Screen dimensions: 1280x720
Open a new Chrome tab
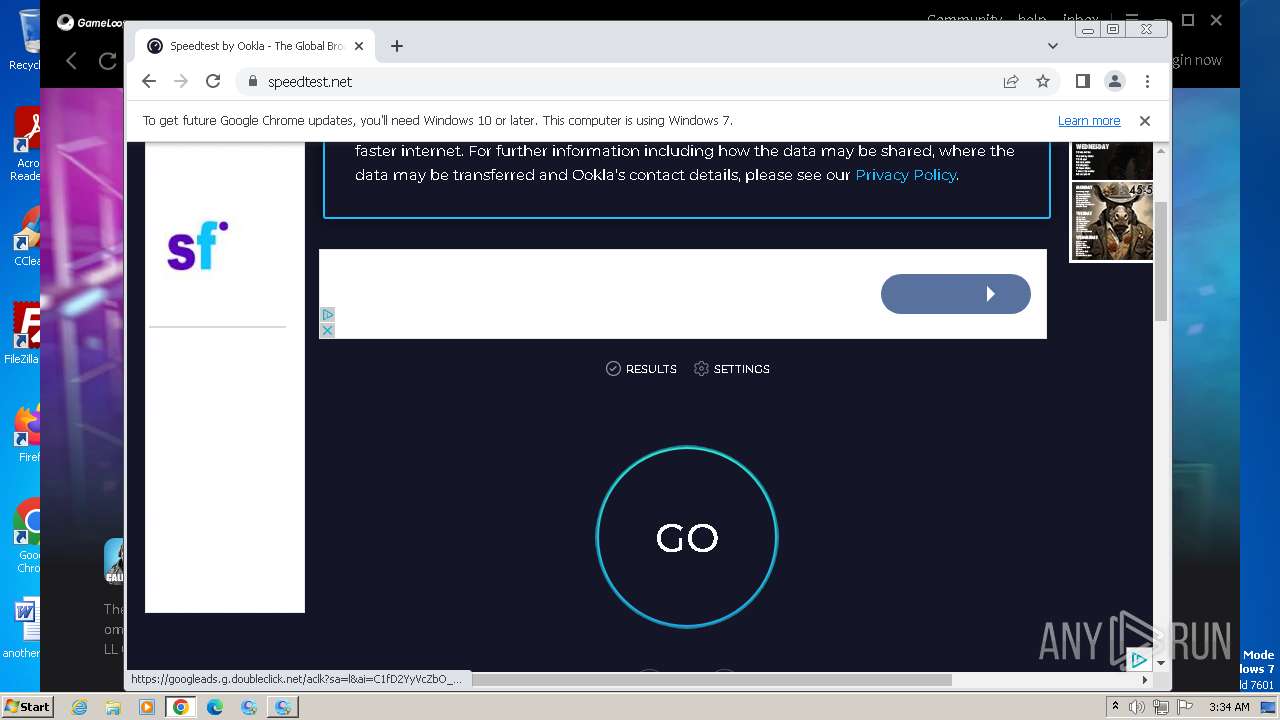coord(397,46)
